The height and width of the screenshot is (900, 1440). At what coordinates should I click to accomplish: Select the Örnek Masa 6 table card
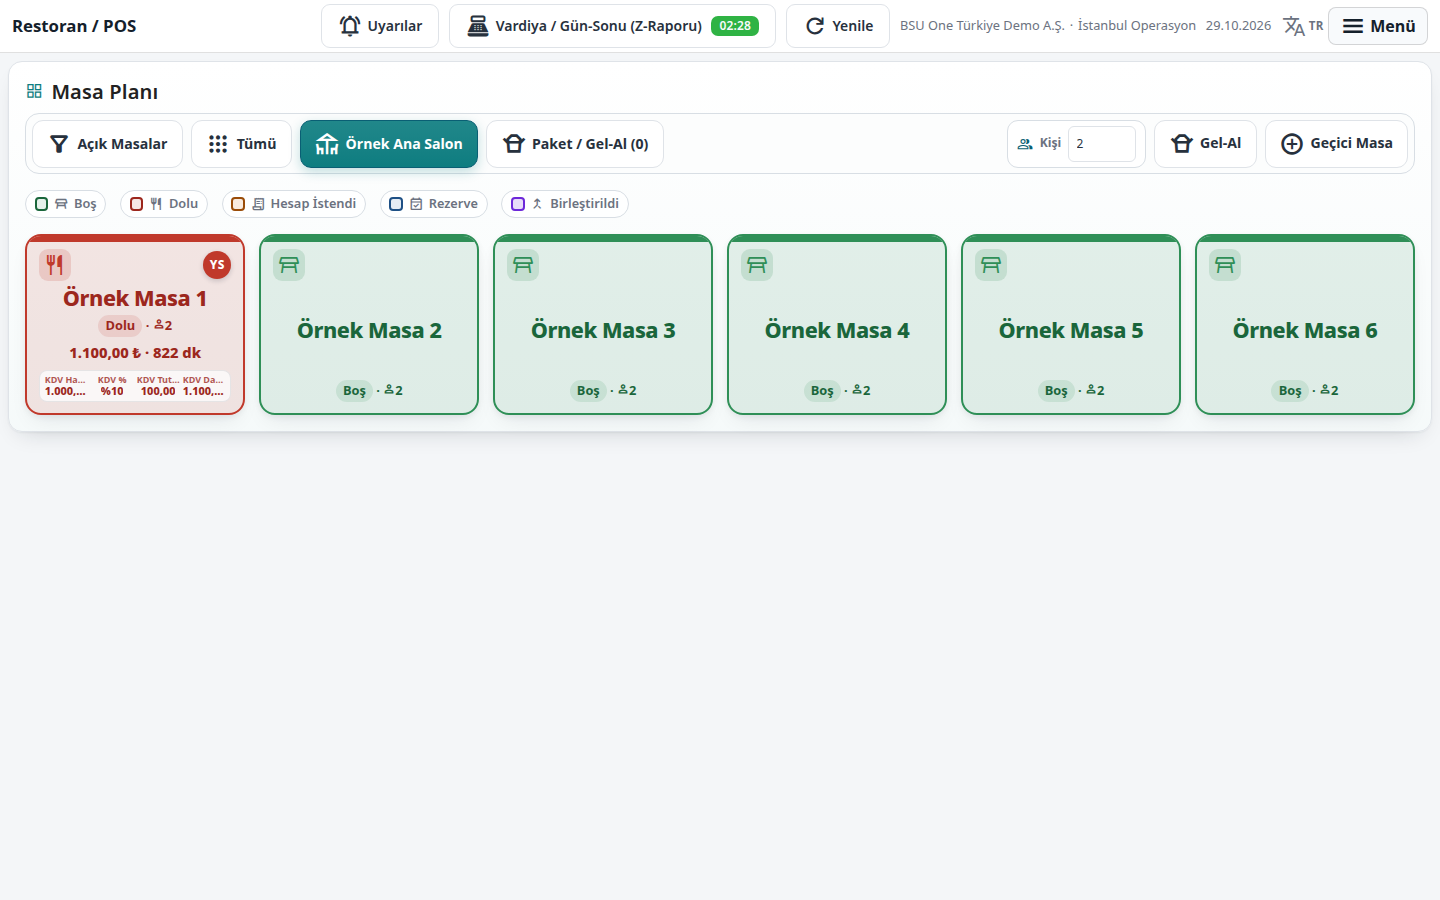tap(1305, 324)
